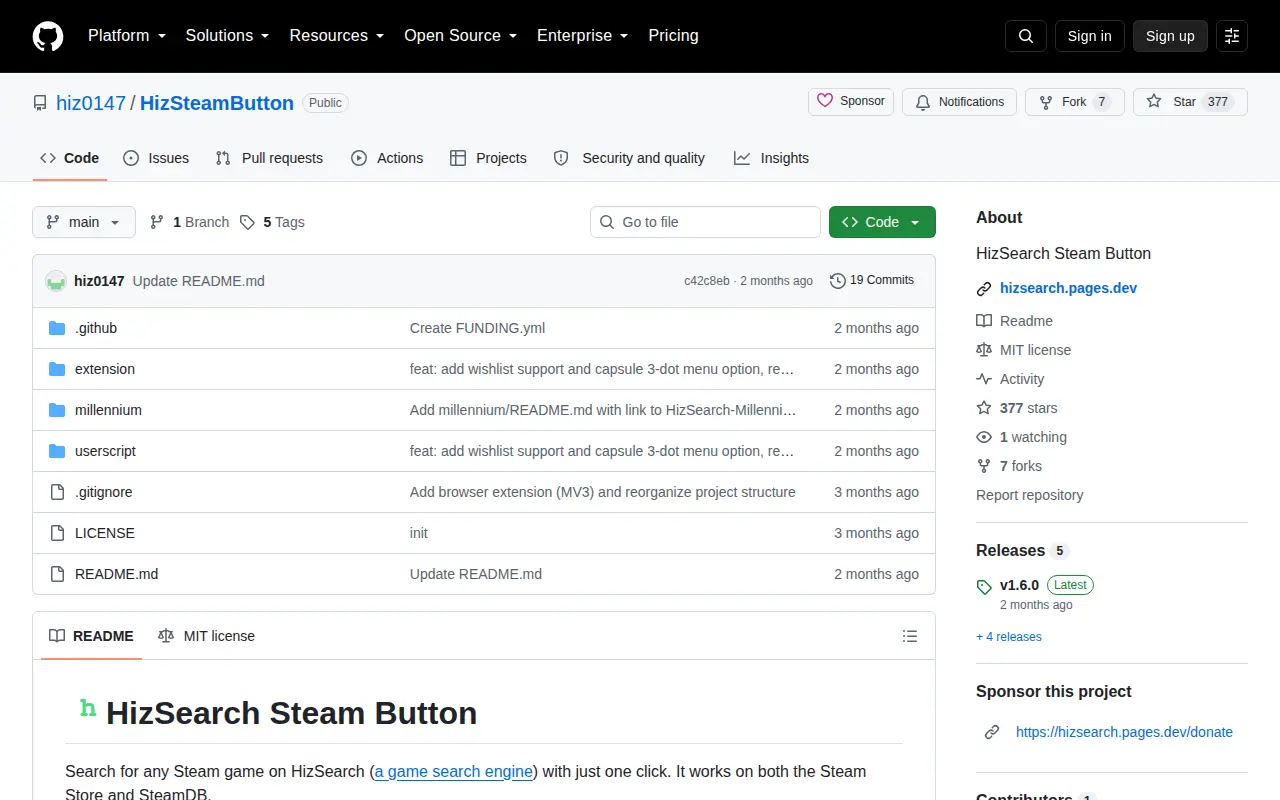Open the Projects tab

[x=488, y=158]
